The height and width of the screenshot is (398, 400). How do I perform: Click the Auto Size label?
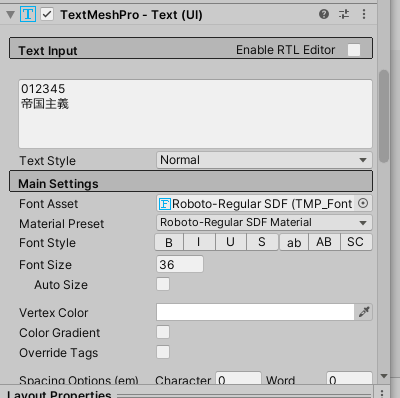click(x=61, y=285)
